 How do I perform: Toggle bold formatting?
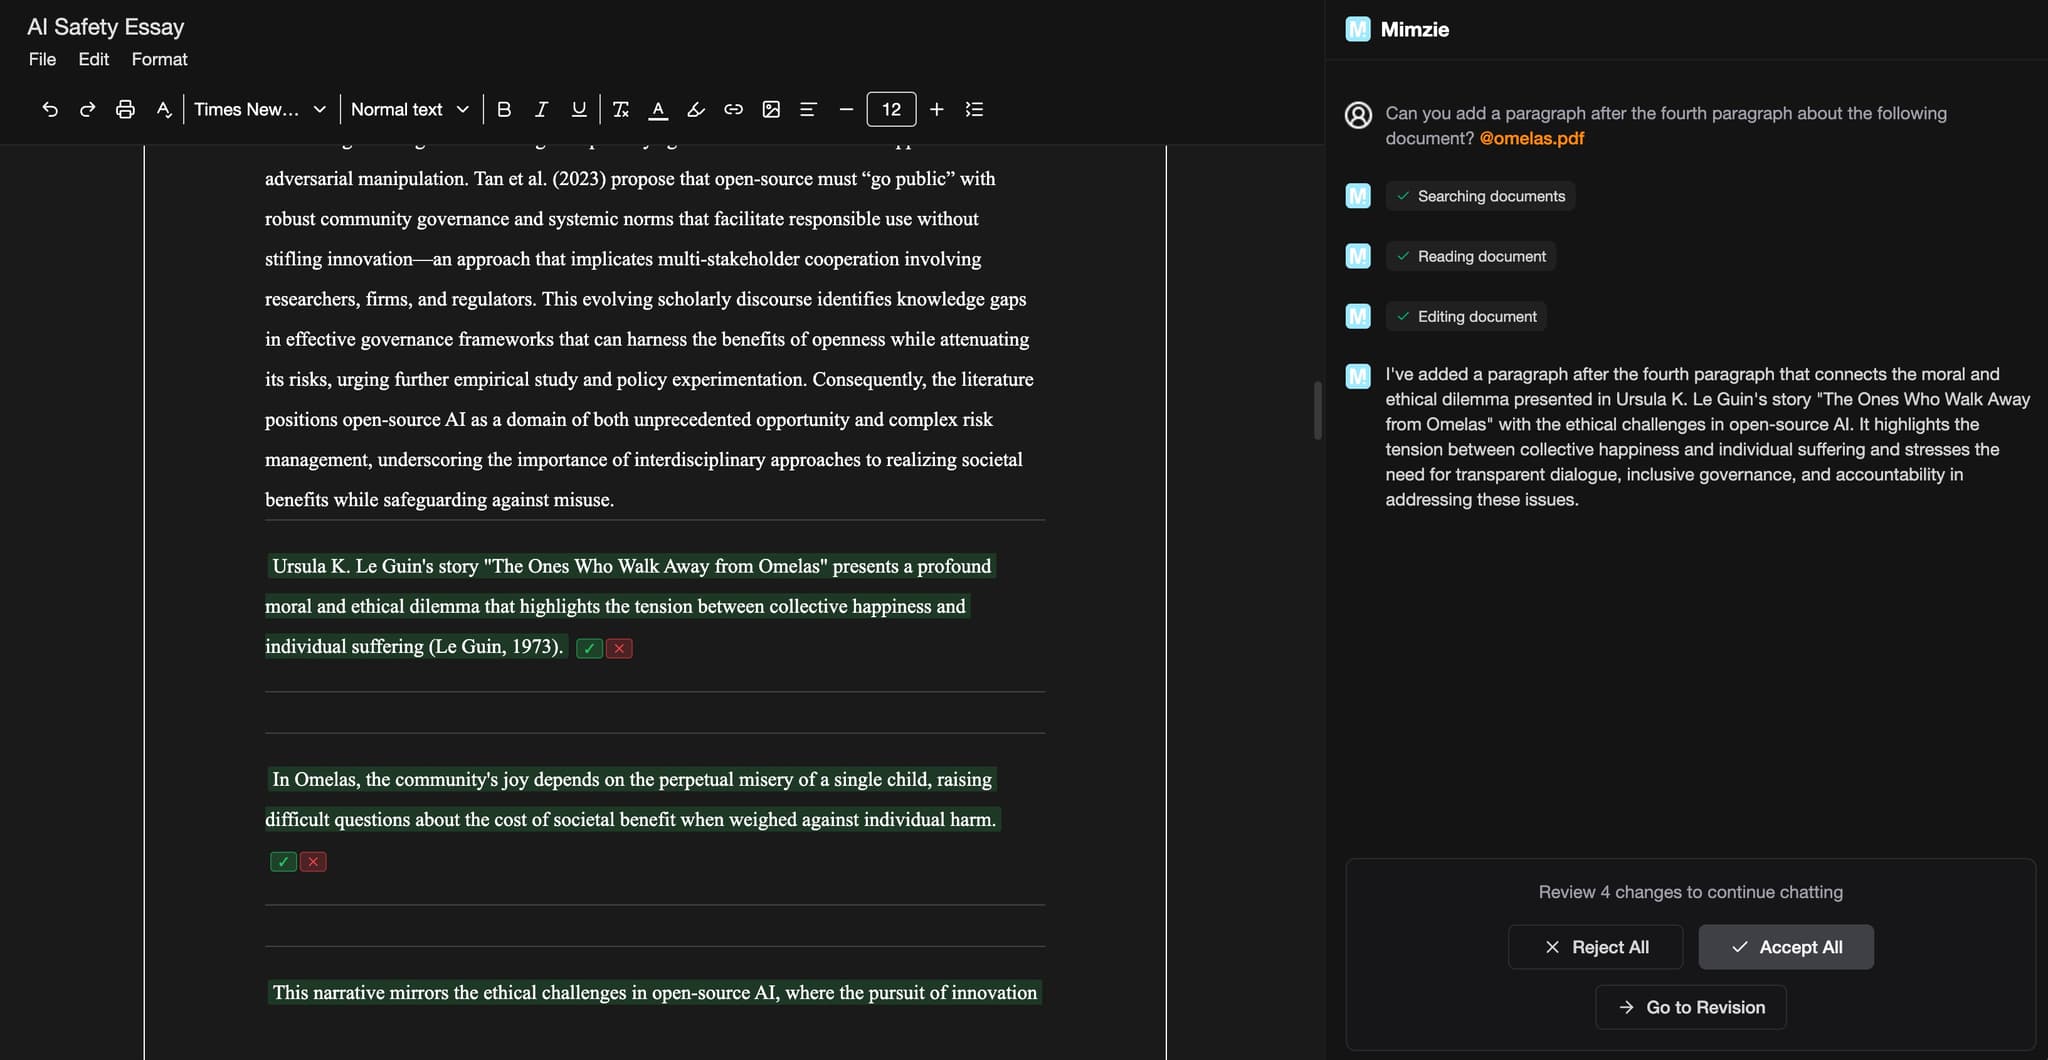[x=505, y=109]
